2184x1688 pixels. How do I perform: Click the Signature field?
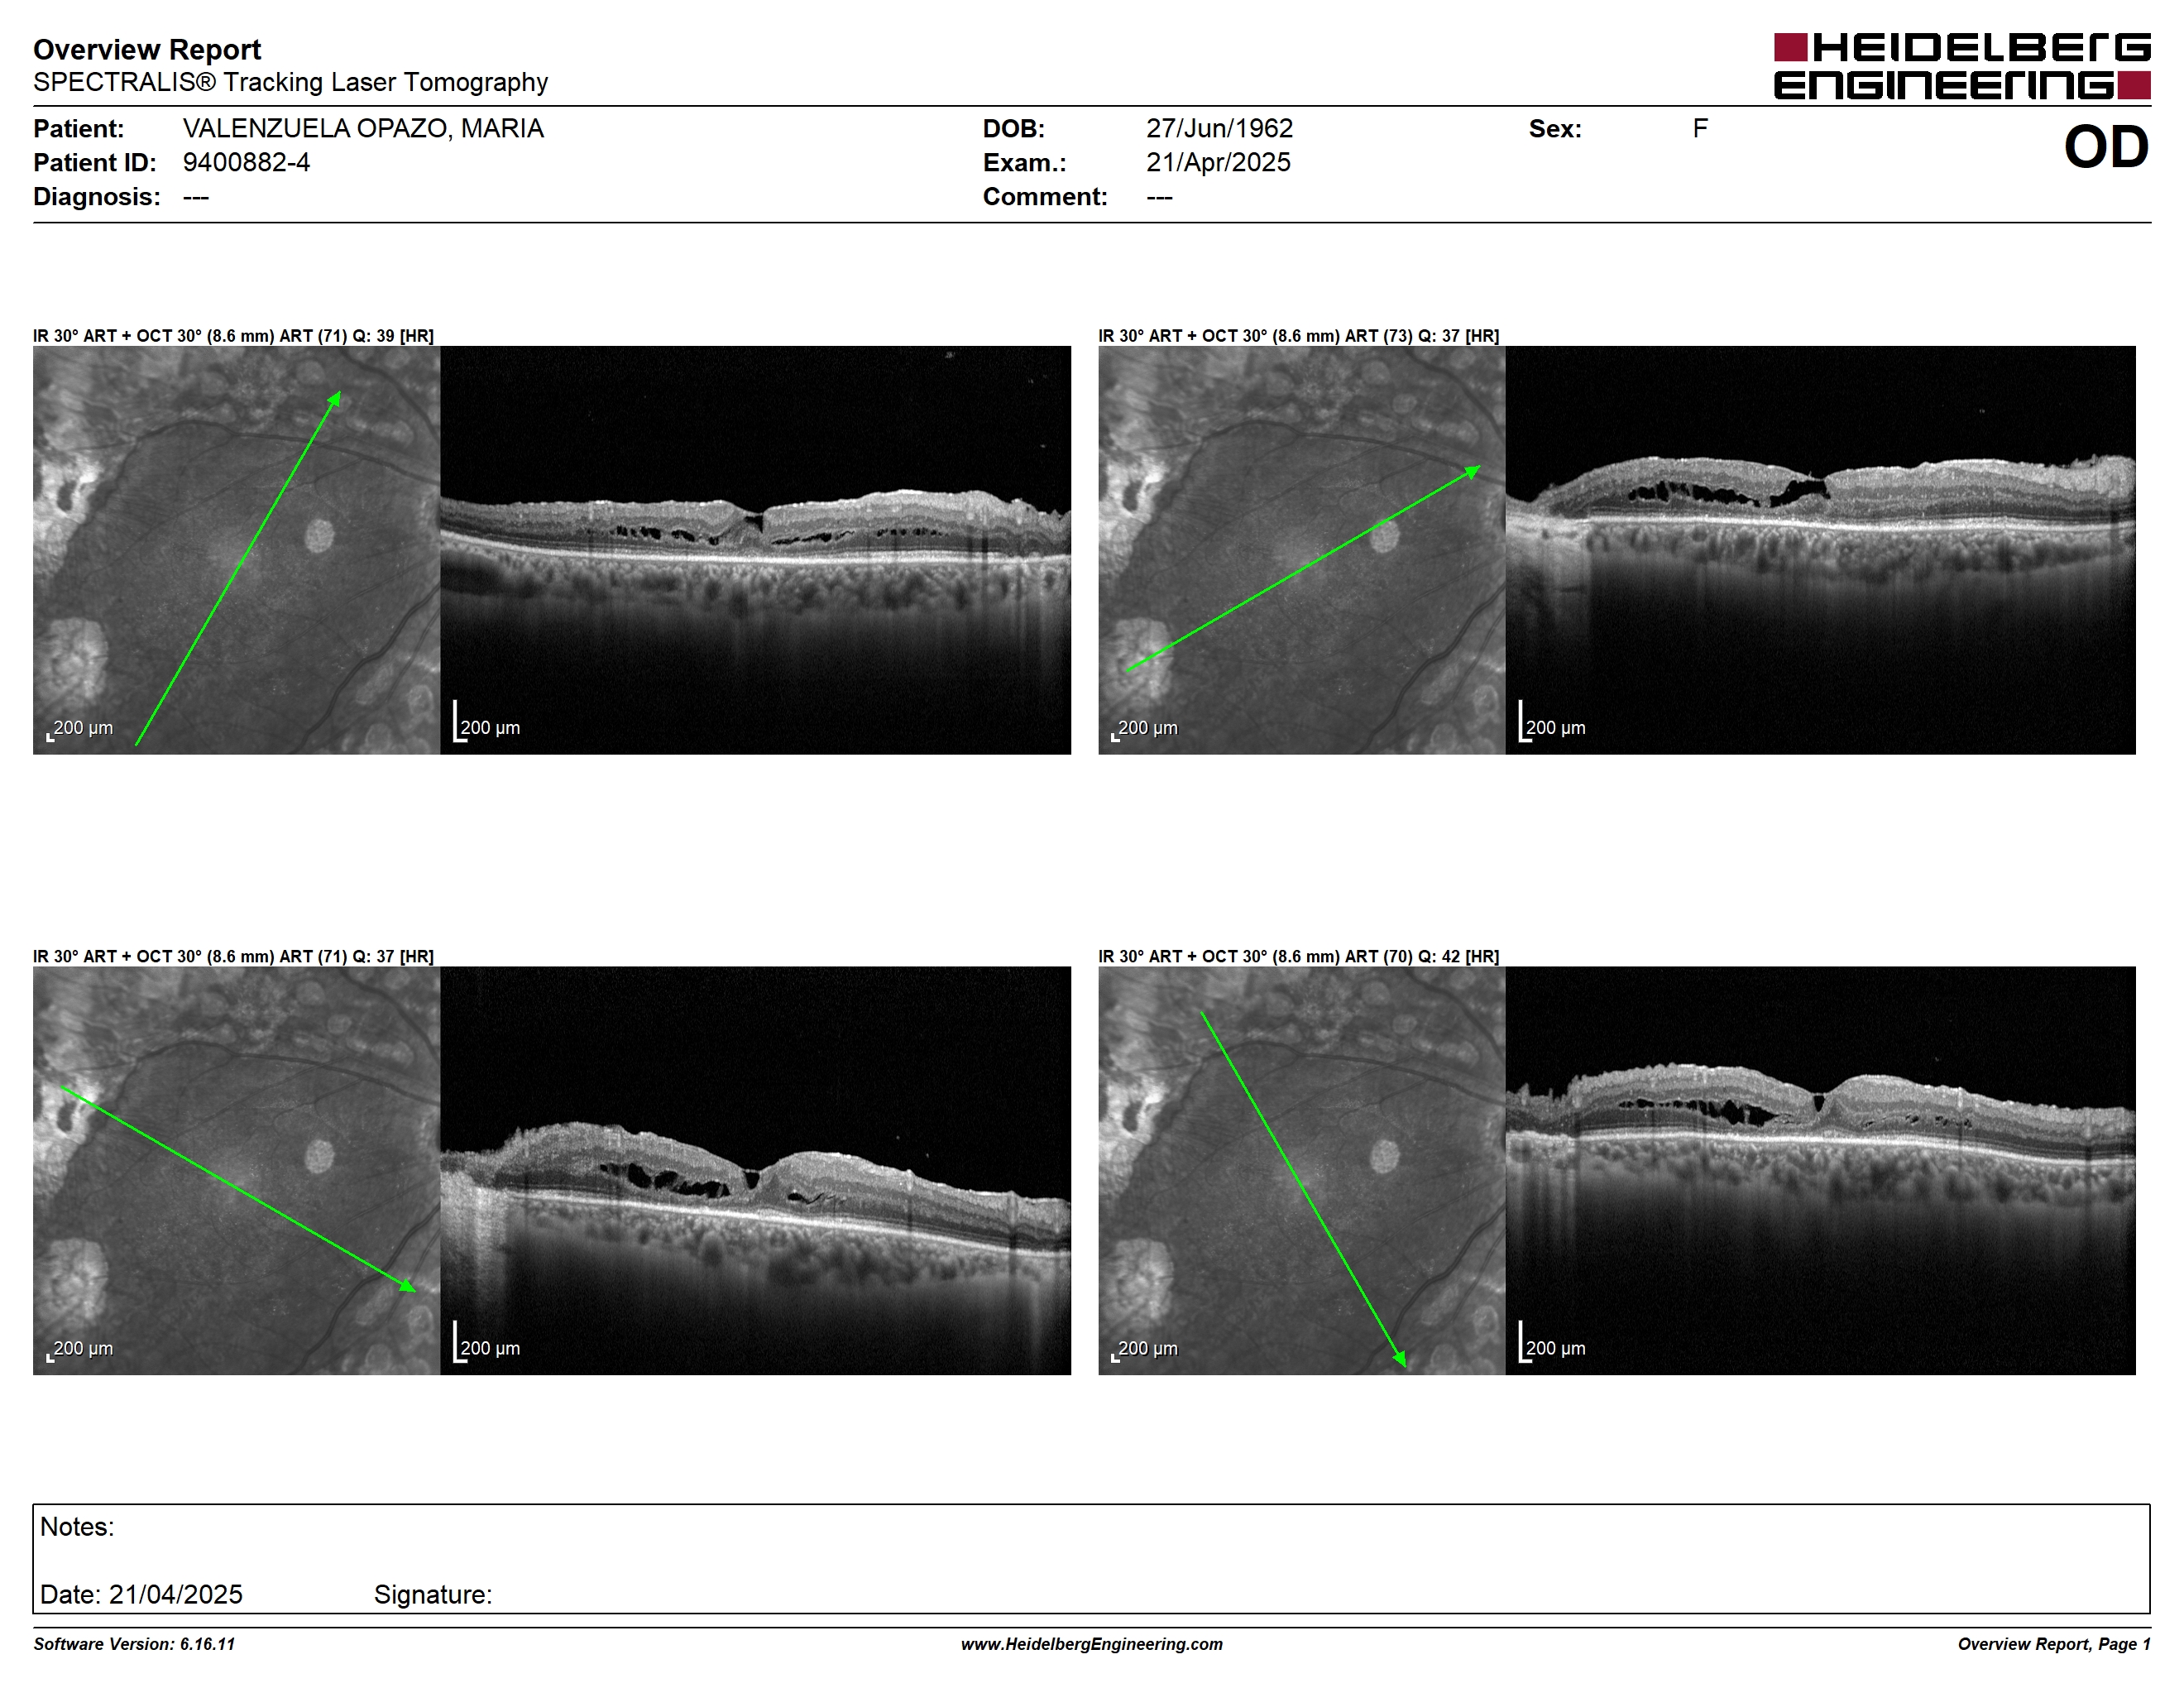point(433,1594)
